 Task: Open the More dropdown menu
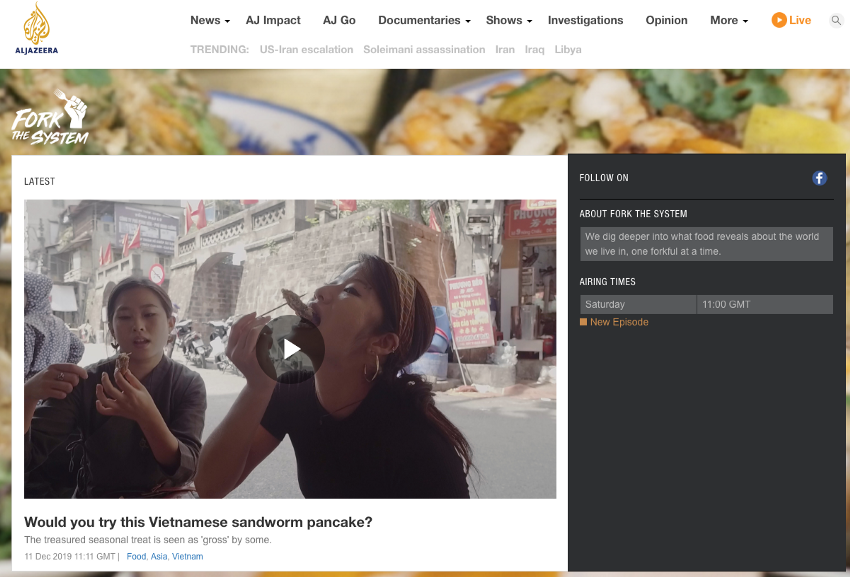(x=729, y=20)
